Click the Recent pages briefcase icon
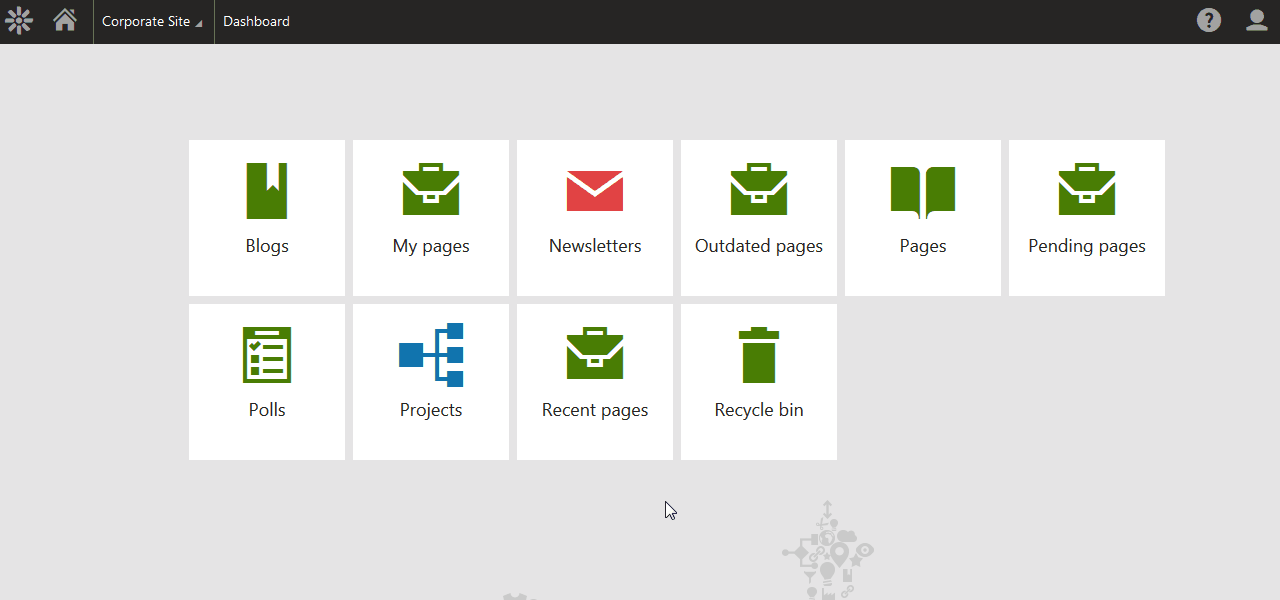1280x600 pixels. 595,353
